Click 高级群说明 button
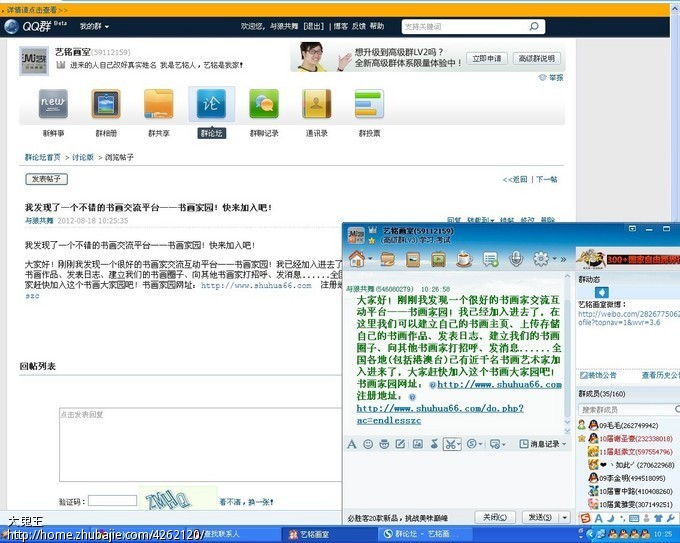This screenshot has height=543, width=680. (x=537, y=59)
